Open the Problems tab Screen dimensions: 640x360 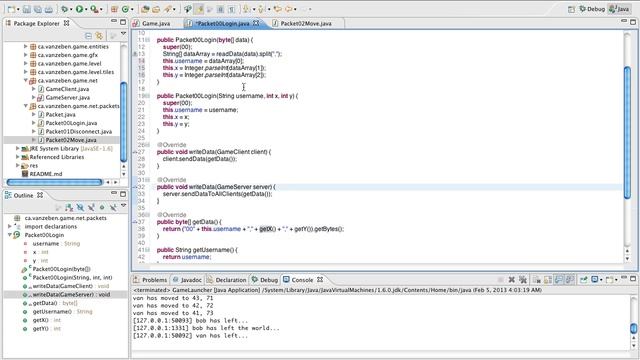150,280
